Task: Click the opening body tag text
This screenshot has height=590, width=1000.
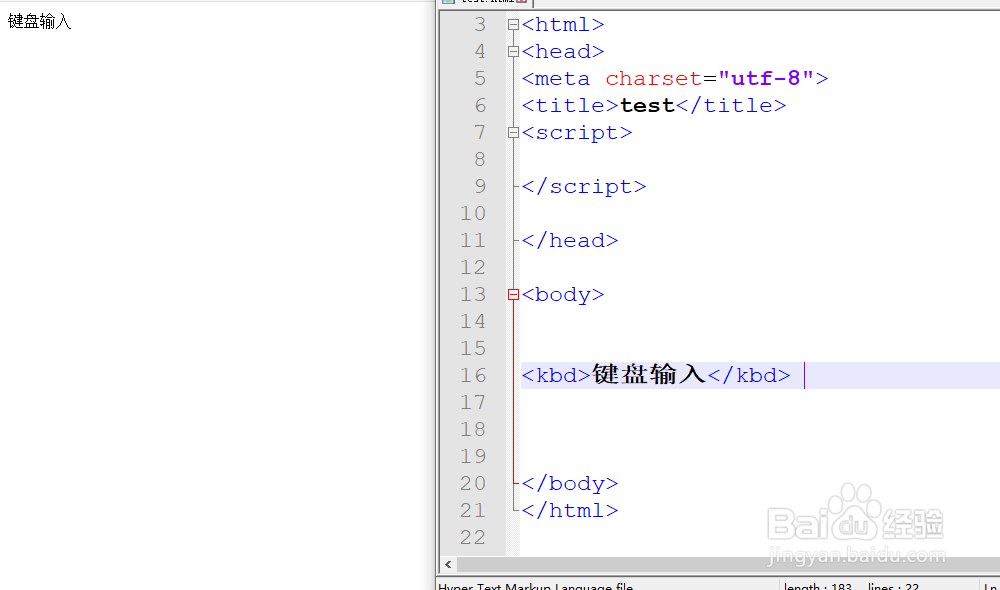Action: point(562,295)
